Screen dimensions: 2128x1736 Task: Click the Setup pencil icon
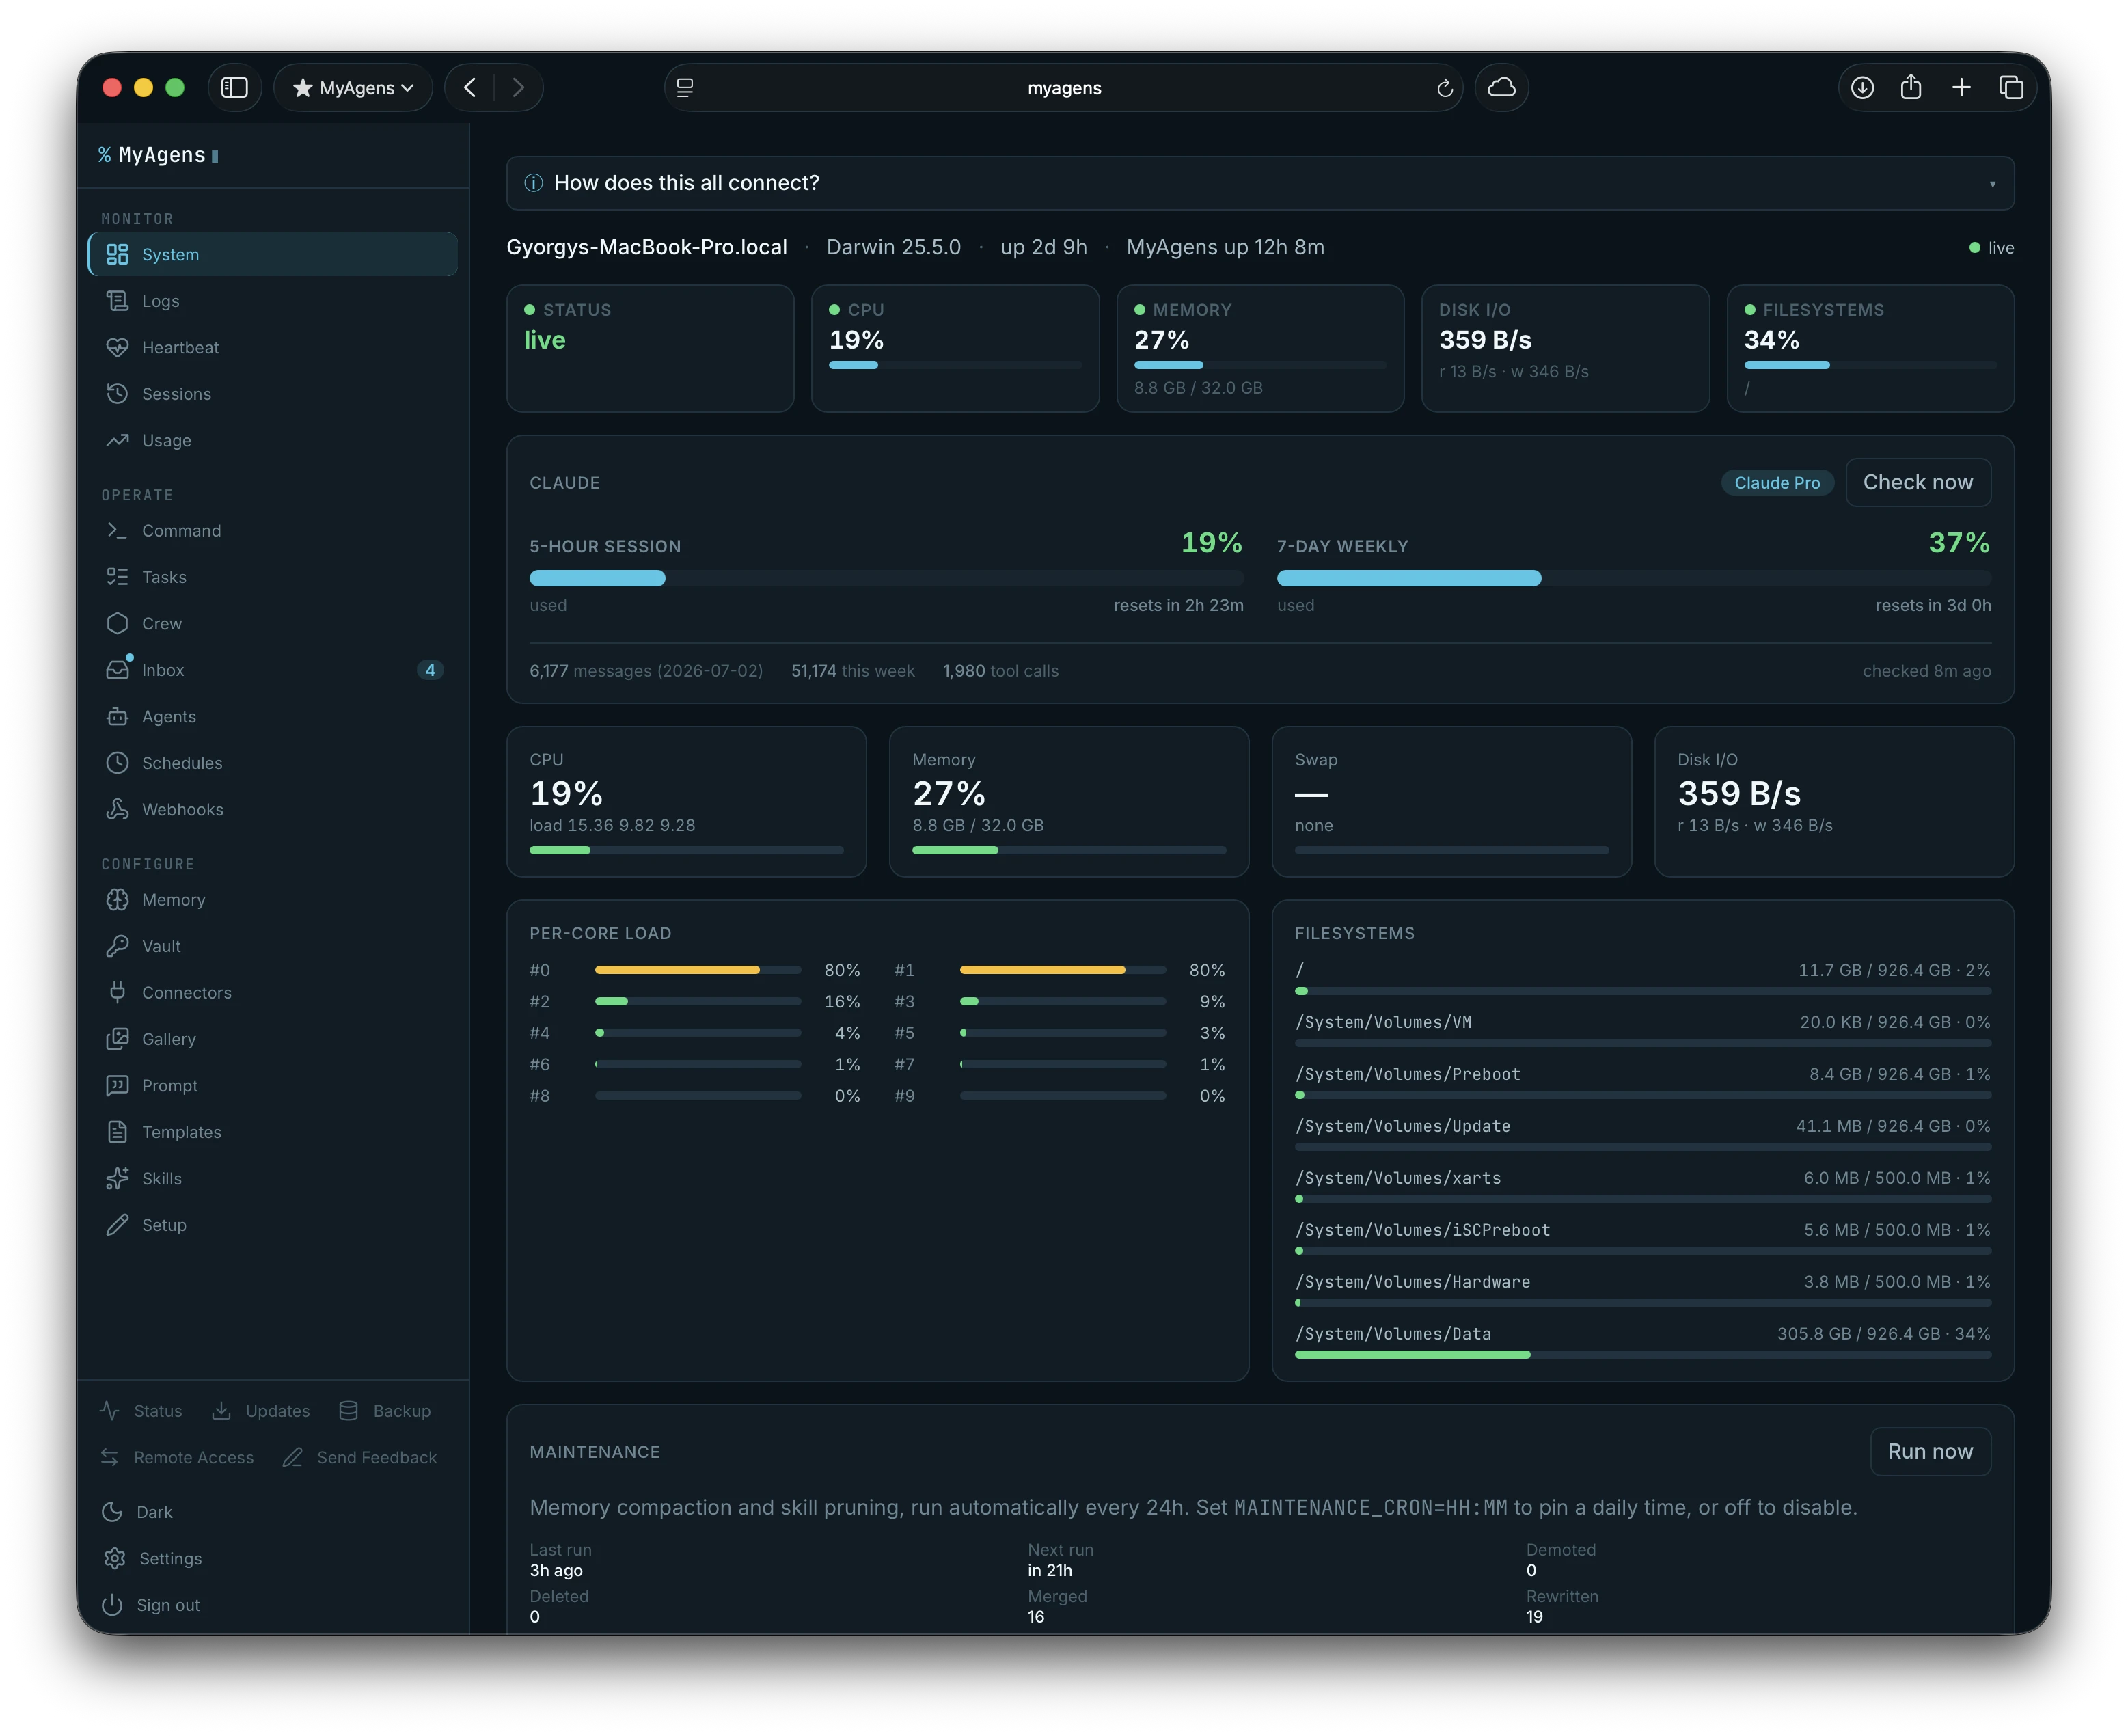(x=117, y=1224)
